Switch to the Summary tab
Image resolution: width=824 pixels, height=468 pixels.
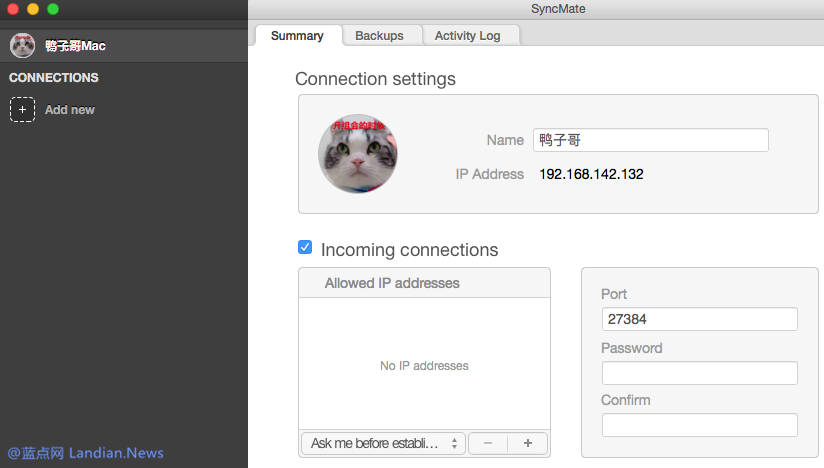click(x=297, y=35)
